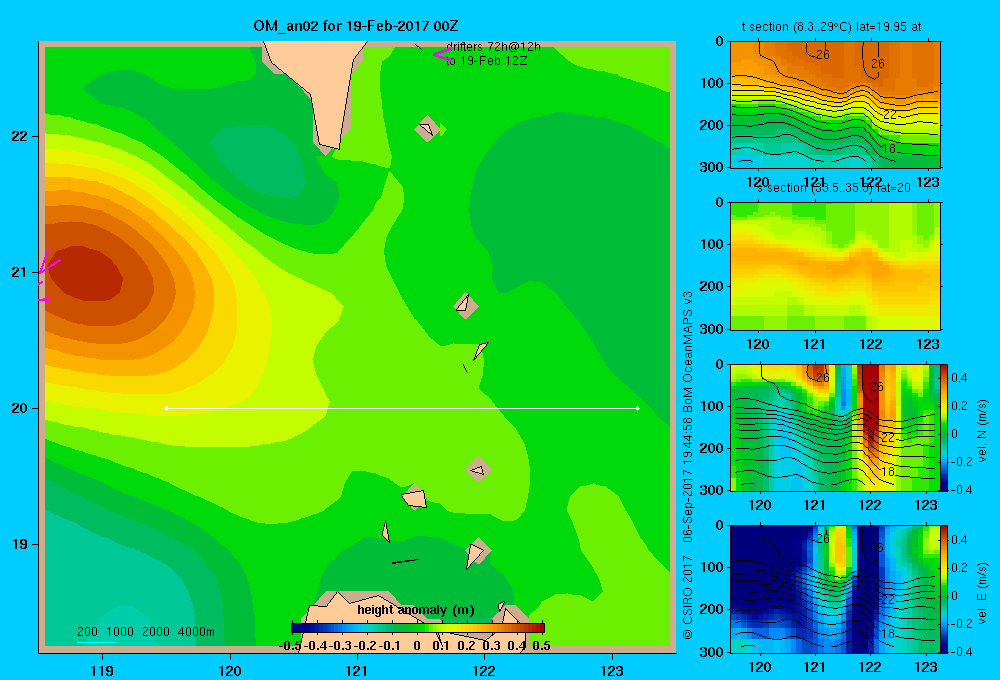
Task: Click the vel. N color bar
Action: point(945,427)
